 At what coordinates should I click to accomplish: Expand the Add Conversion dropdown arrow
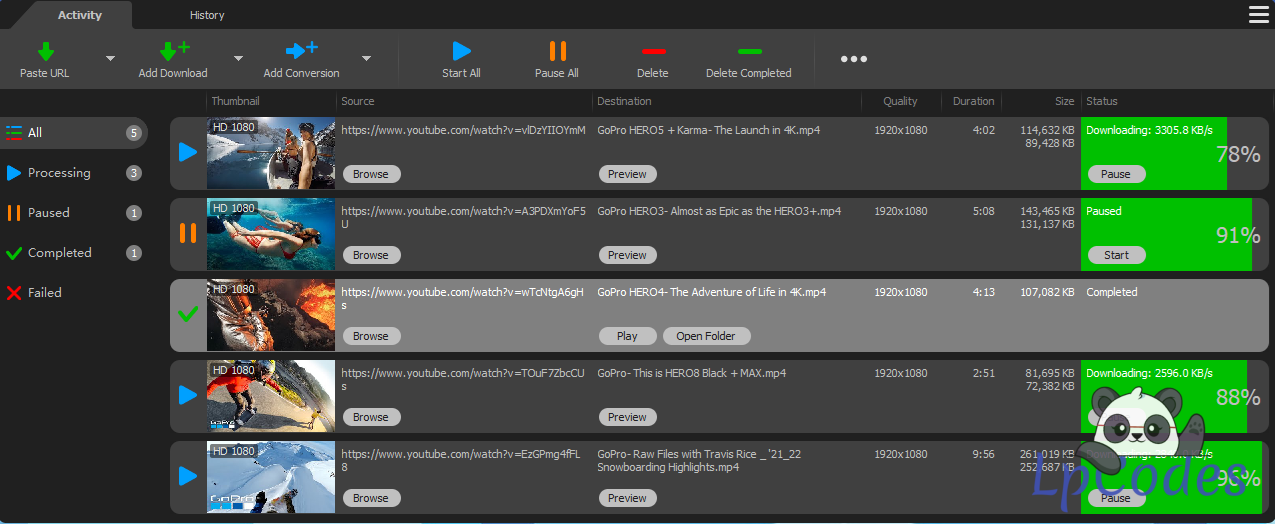(366, 59)
